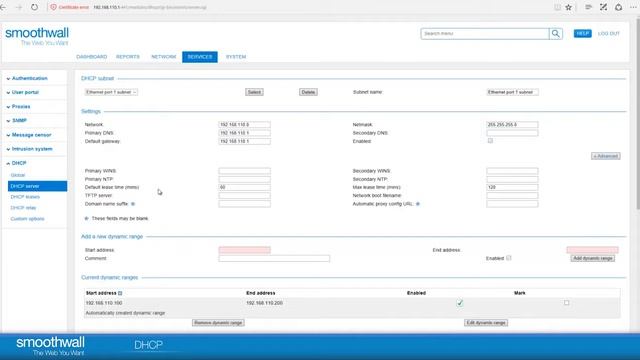640x360 pixels.
Task: Click the Comment input field
Action: [x=274, y=258]
